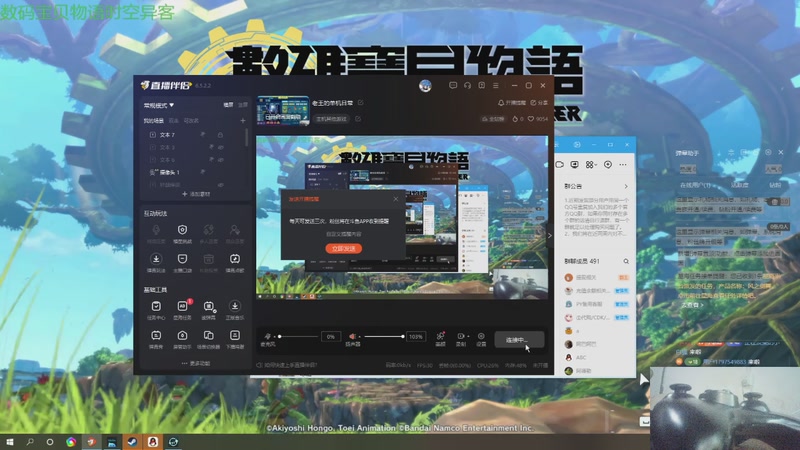Viewport: 800px width, 450px height.
Task: Toggle the pin on 文本 3 source
Action: 211,147
